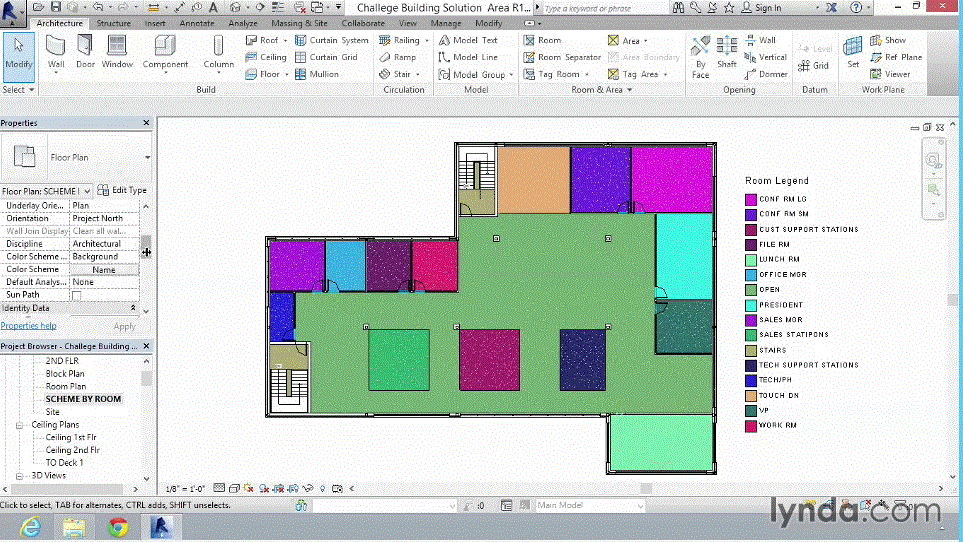Screen dimensions: 963x542
Task: Click the Modify tool
Action: tap(18, 57)
